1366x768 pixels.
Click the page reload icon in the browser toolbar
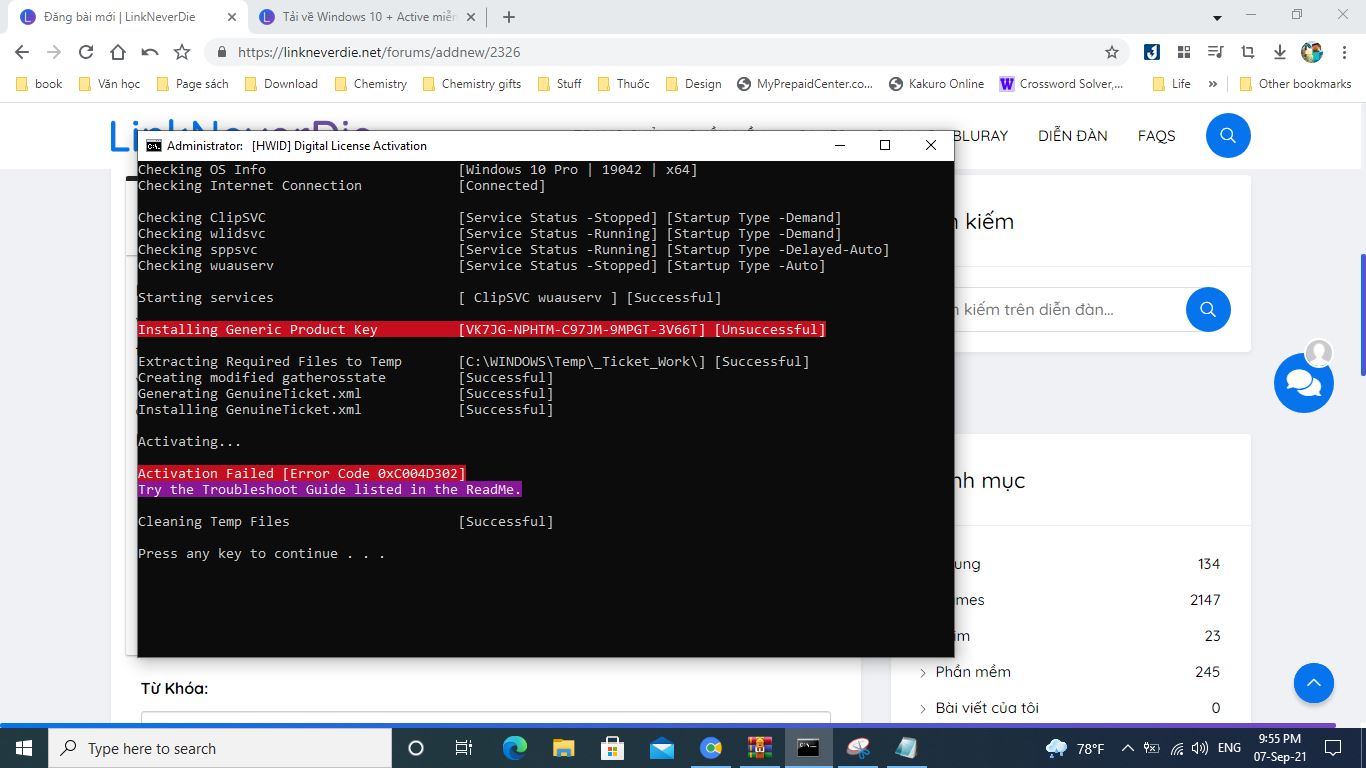click(x=85, y=51)
